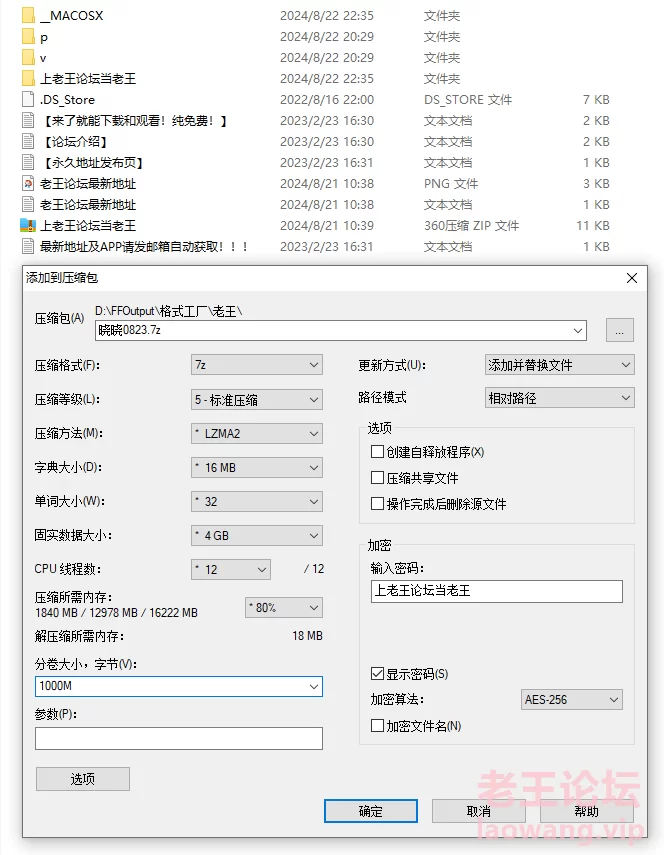Enable 加密文件名 checkbox

[377, 726]
